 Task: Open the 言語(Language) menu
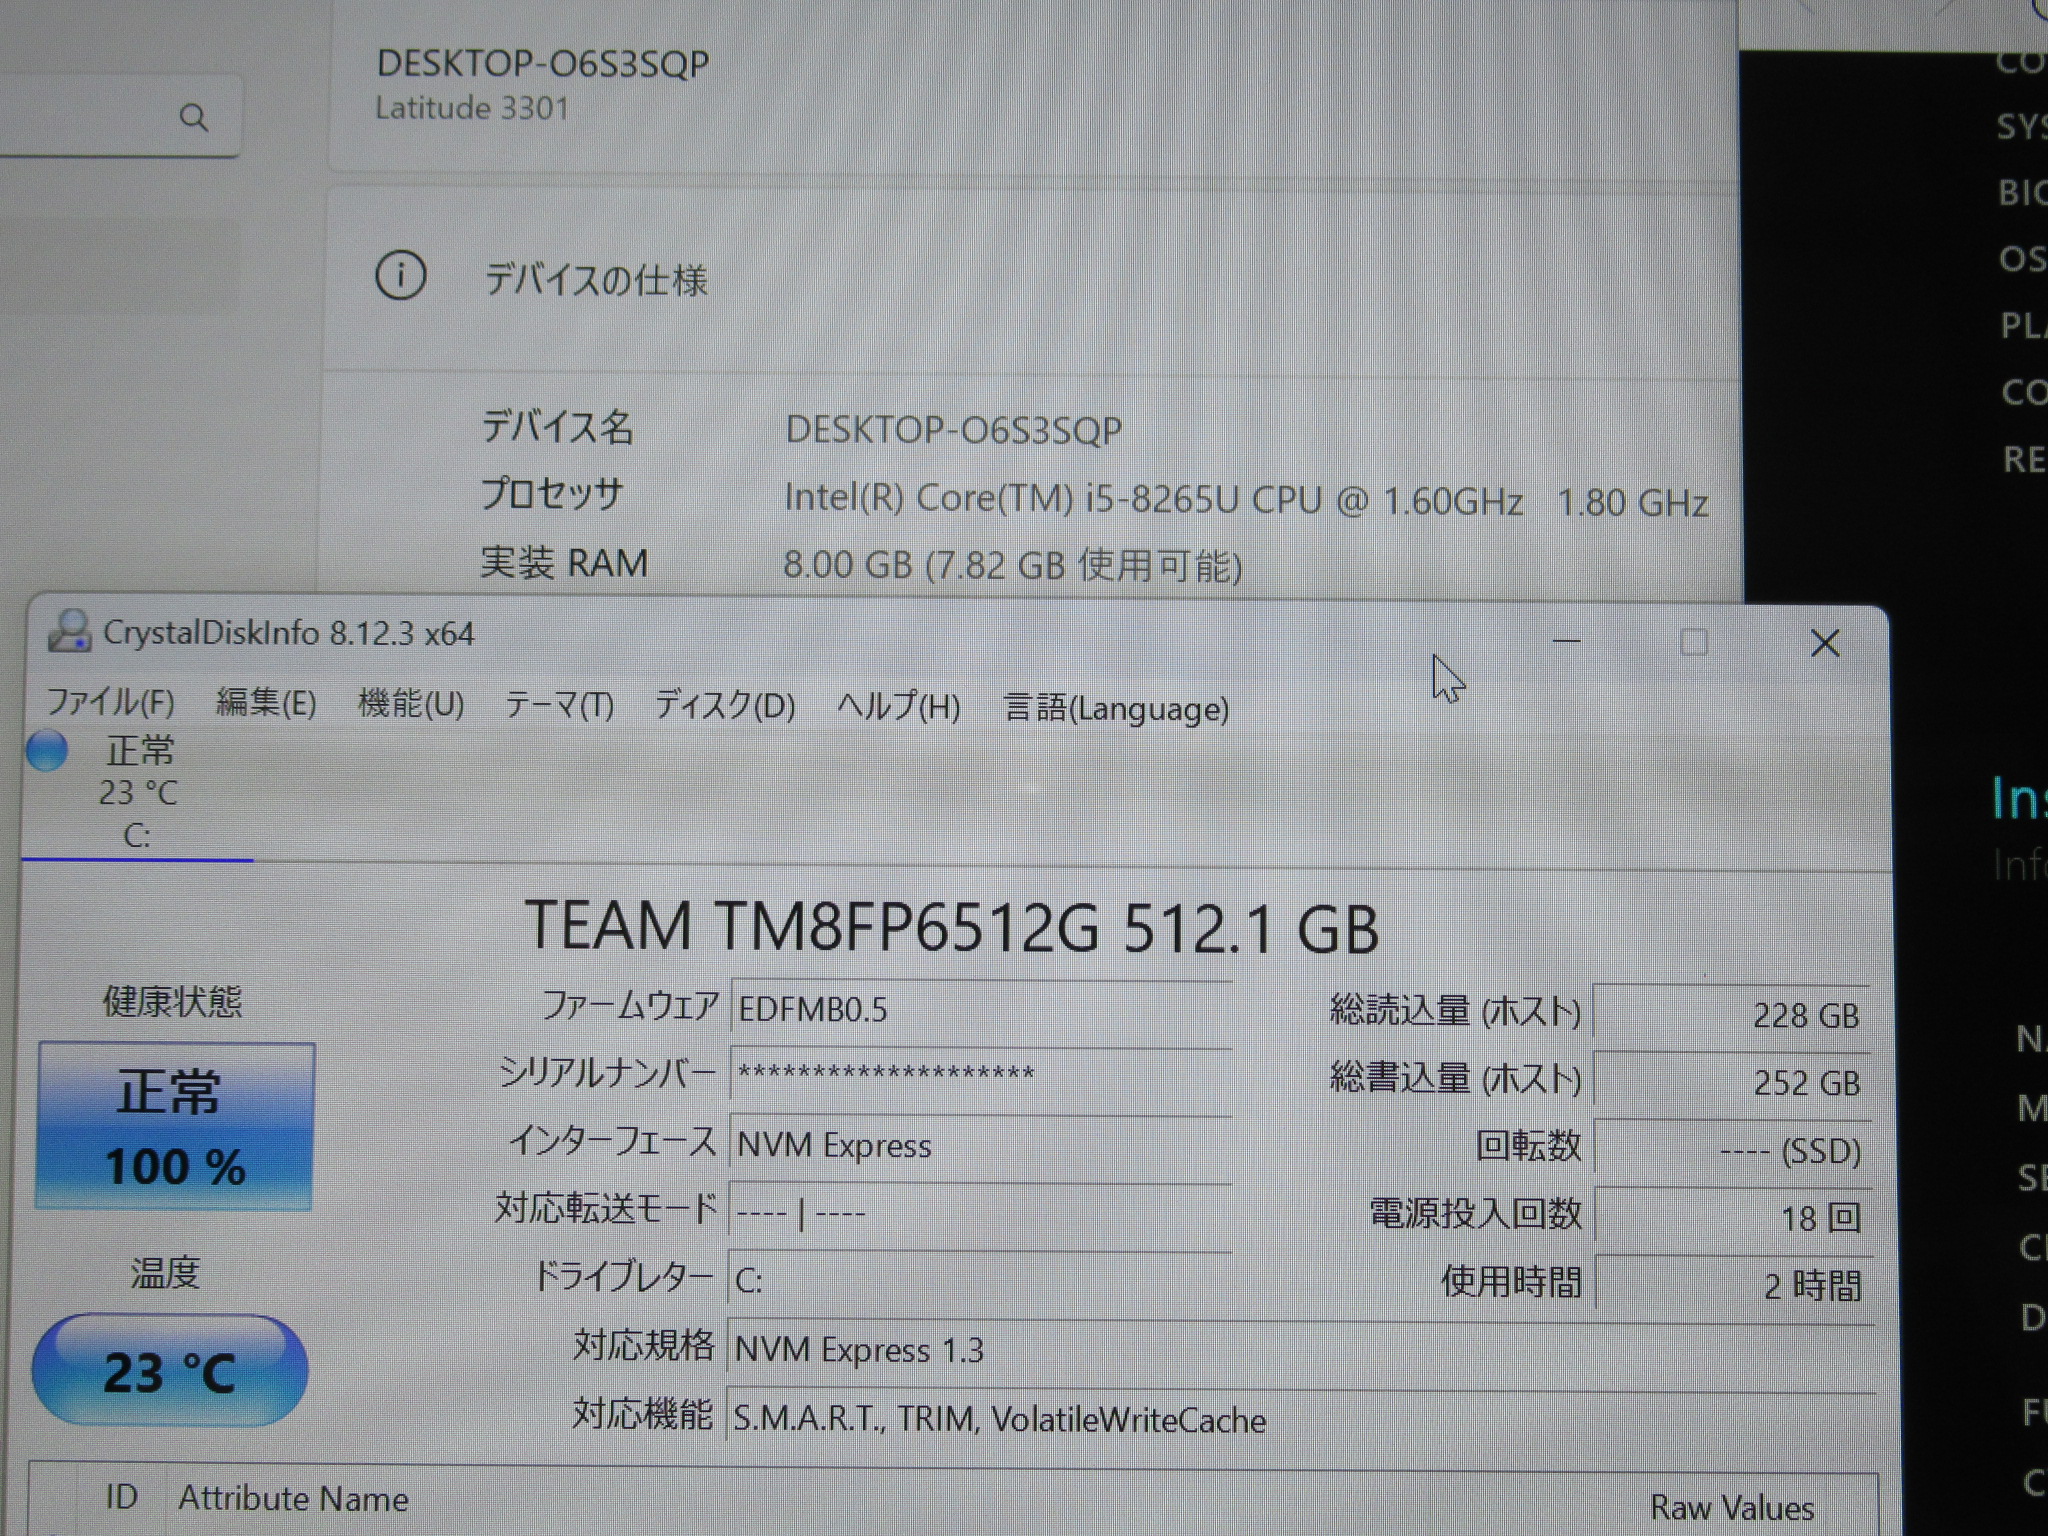click(1116, 709)
